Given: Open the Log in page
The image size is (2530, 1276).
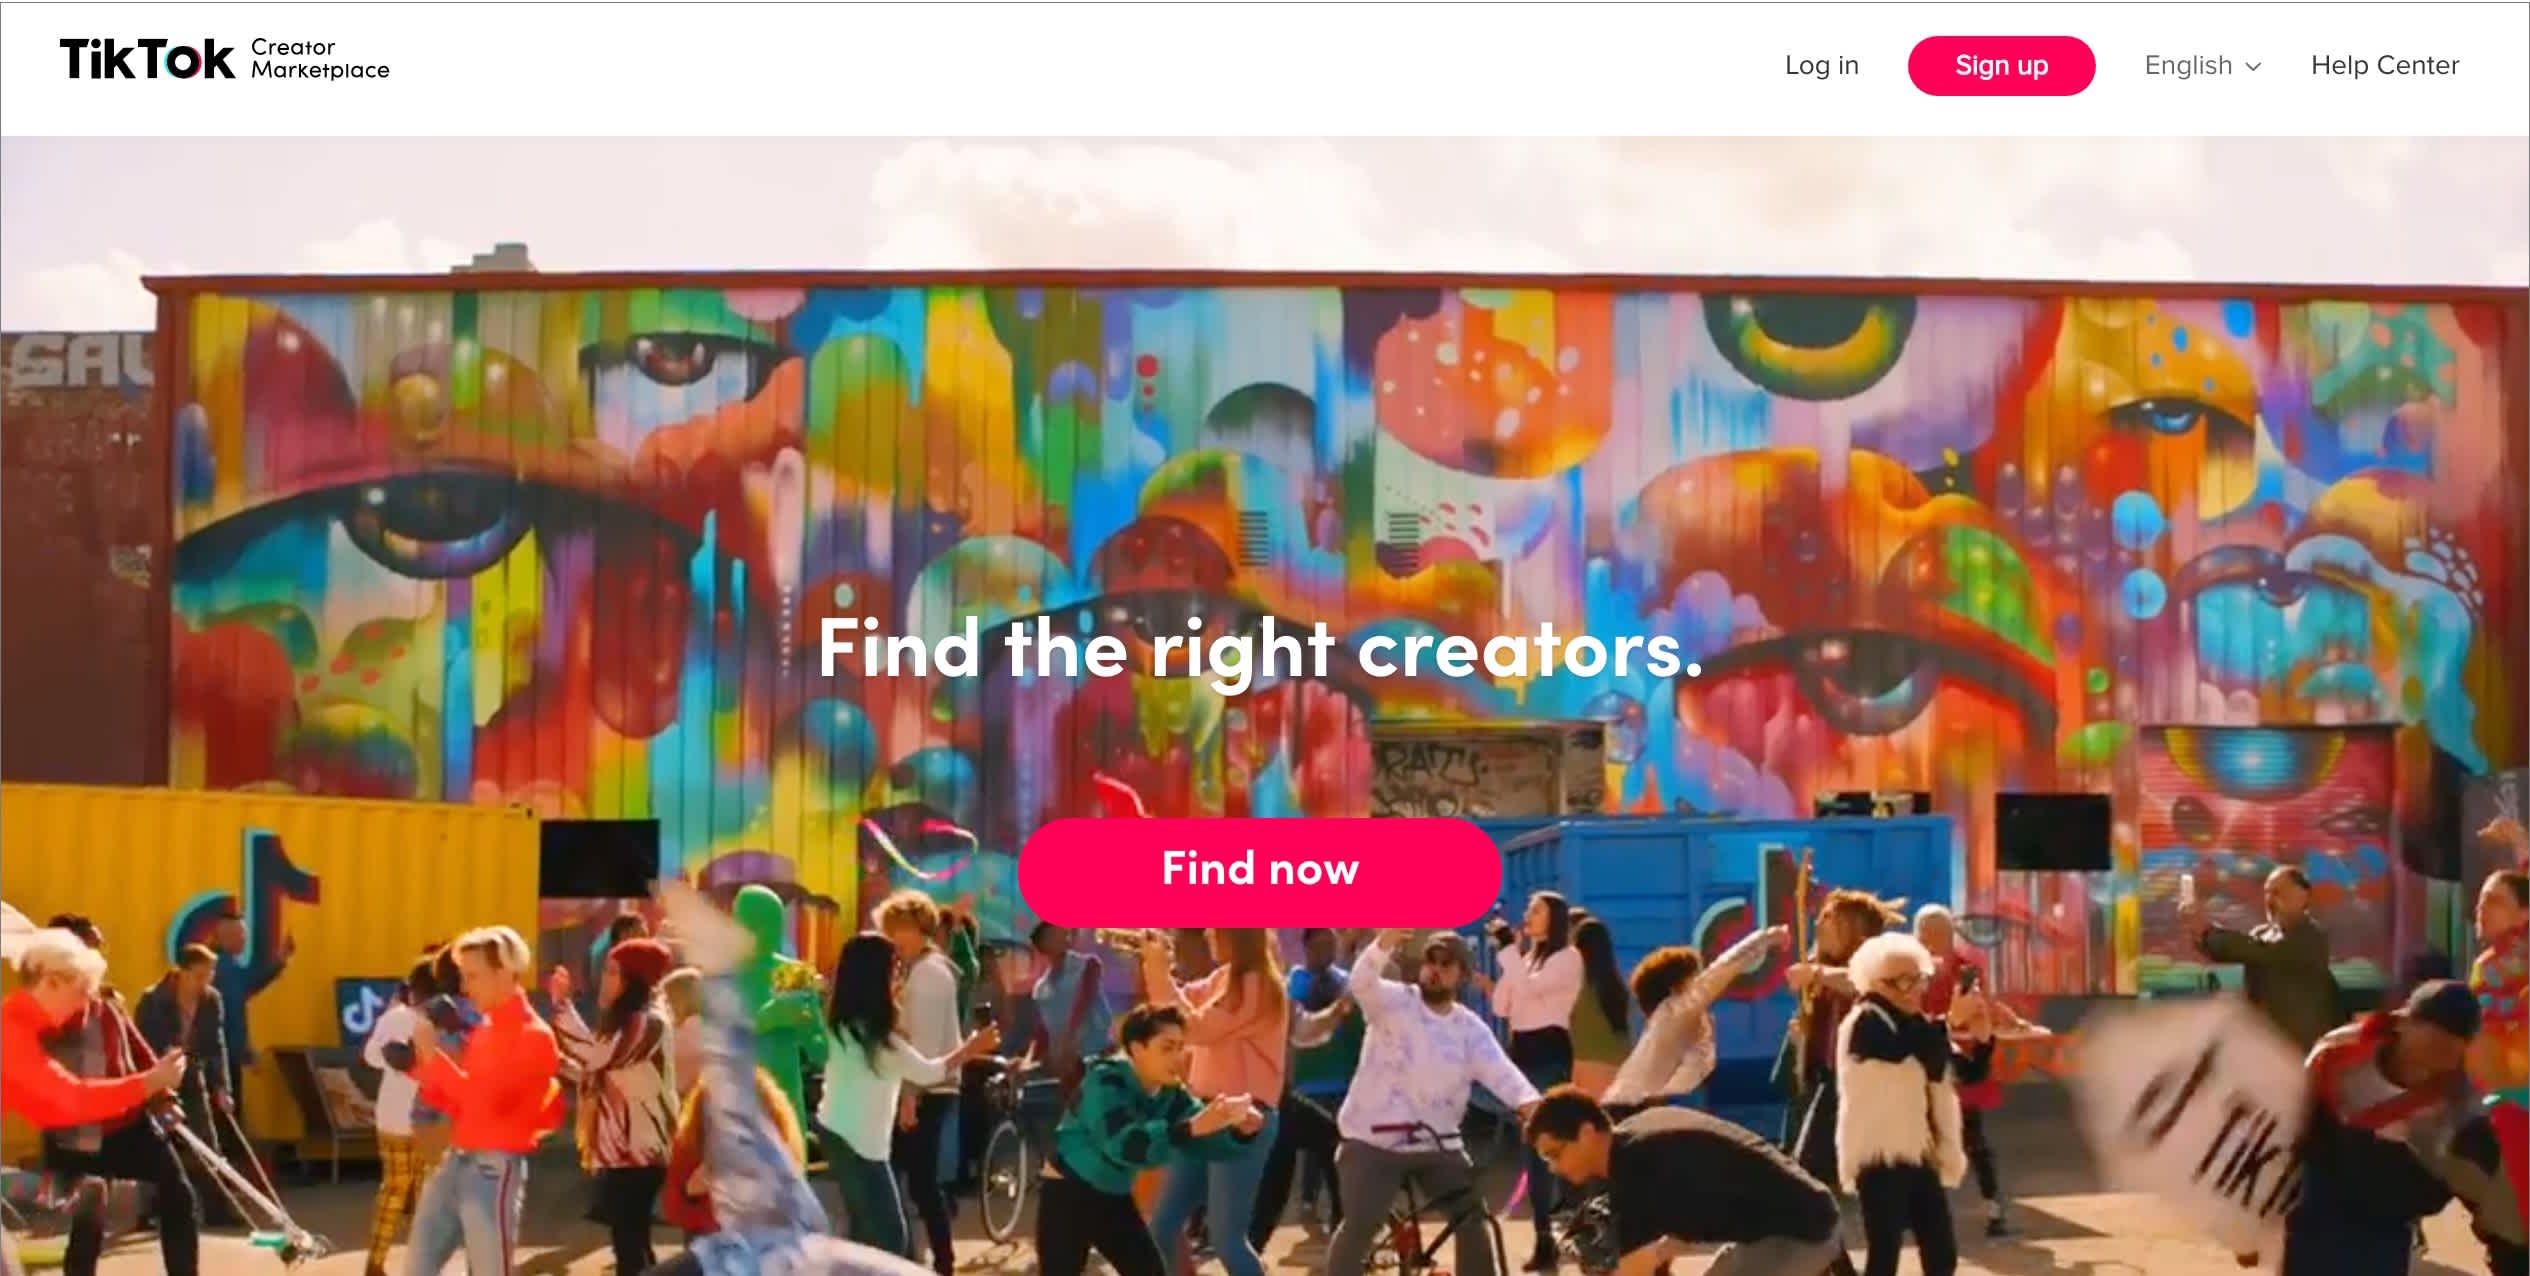Looking at the screenshot, I should click(1821, 65).
